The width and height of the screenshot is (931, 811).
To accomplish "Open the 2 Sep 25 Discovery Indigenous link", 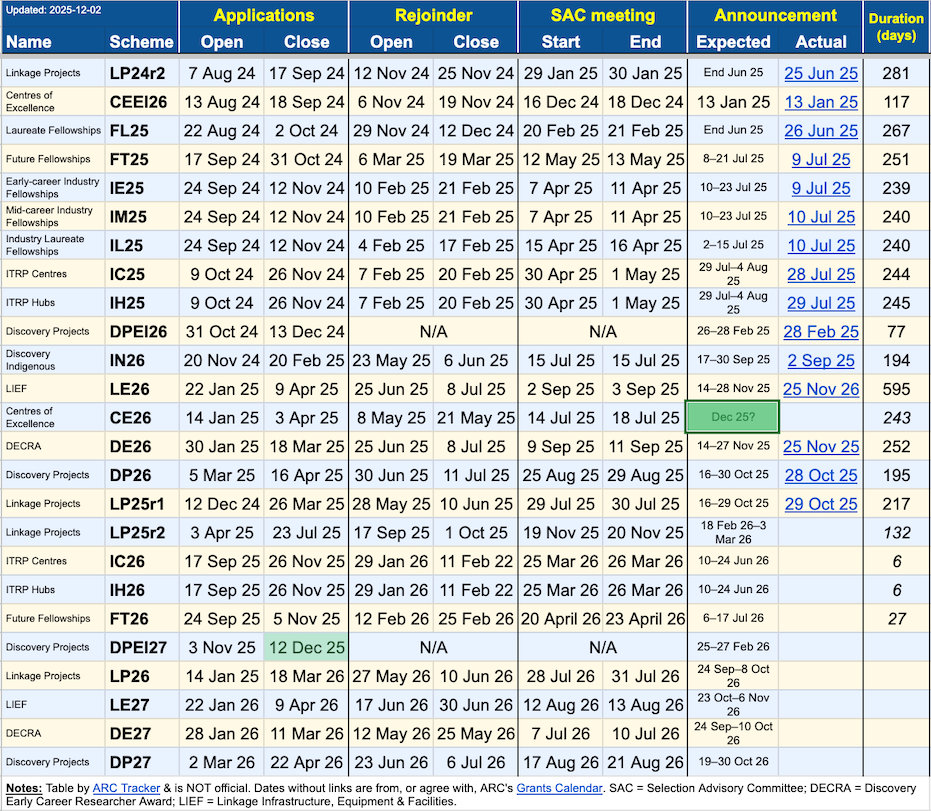I will click(x=820, y=361).
